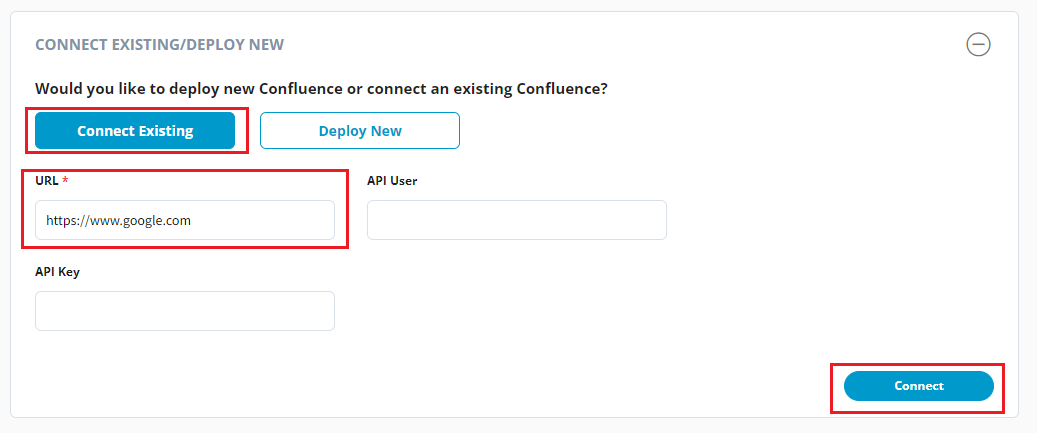Screen dimensions: 1037x437
Task: Click the URL field label
Action: point(47,181)
